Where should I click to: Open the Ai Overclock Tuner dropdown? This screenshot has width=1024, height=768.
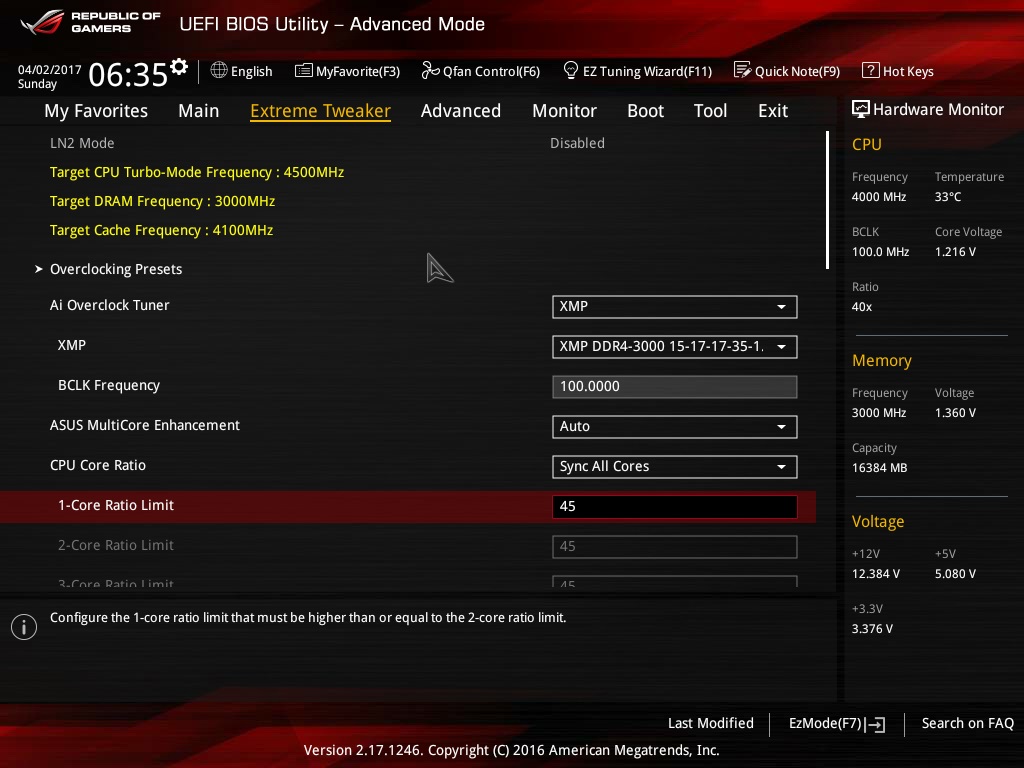point(675,307)
